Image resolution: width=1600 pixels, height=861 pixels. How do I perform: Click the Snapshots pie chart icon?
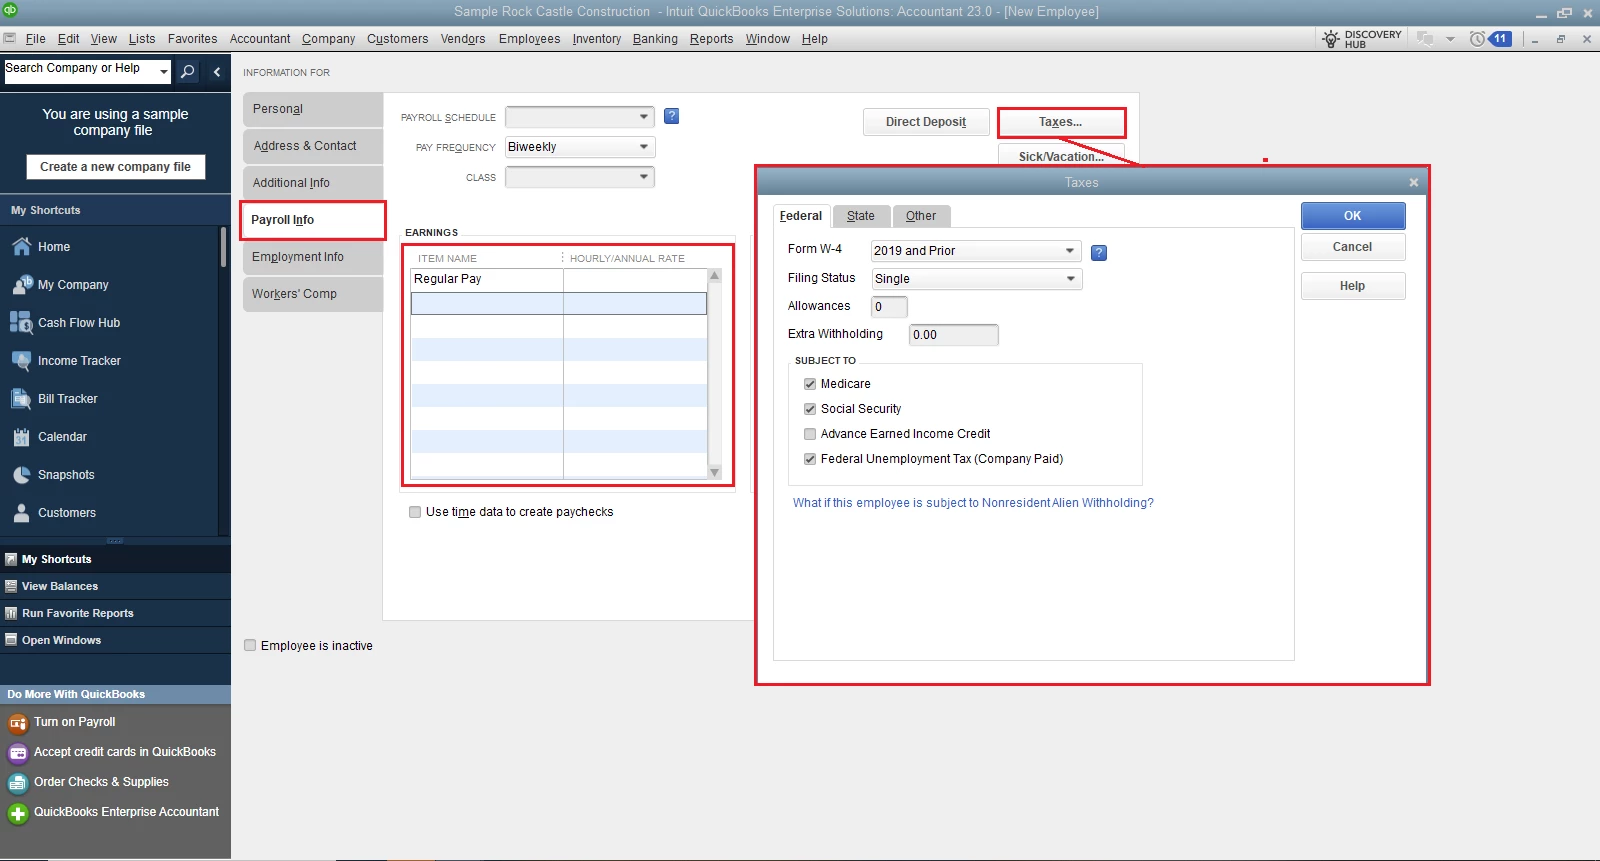point(21,475)
